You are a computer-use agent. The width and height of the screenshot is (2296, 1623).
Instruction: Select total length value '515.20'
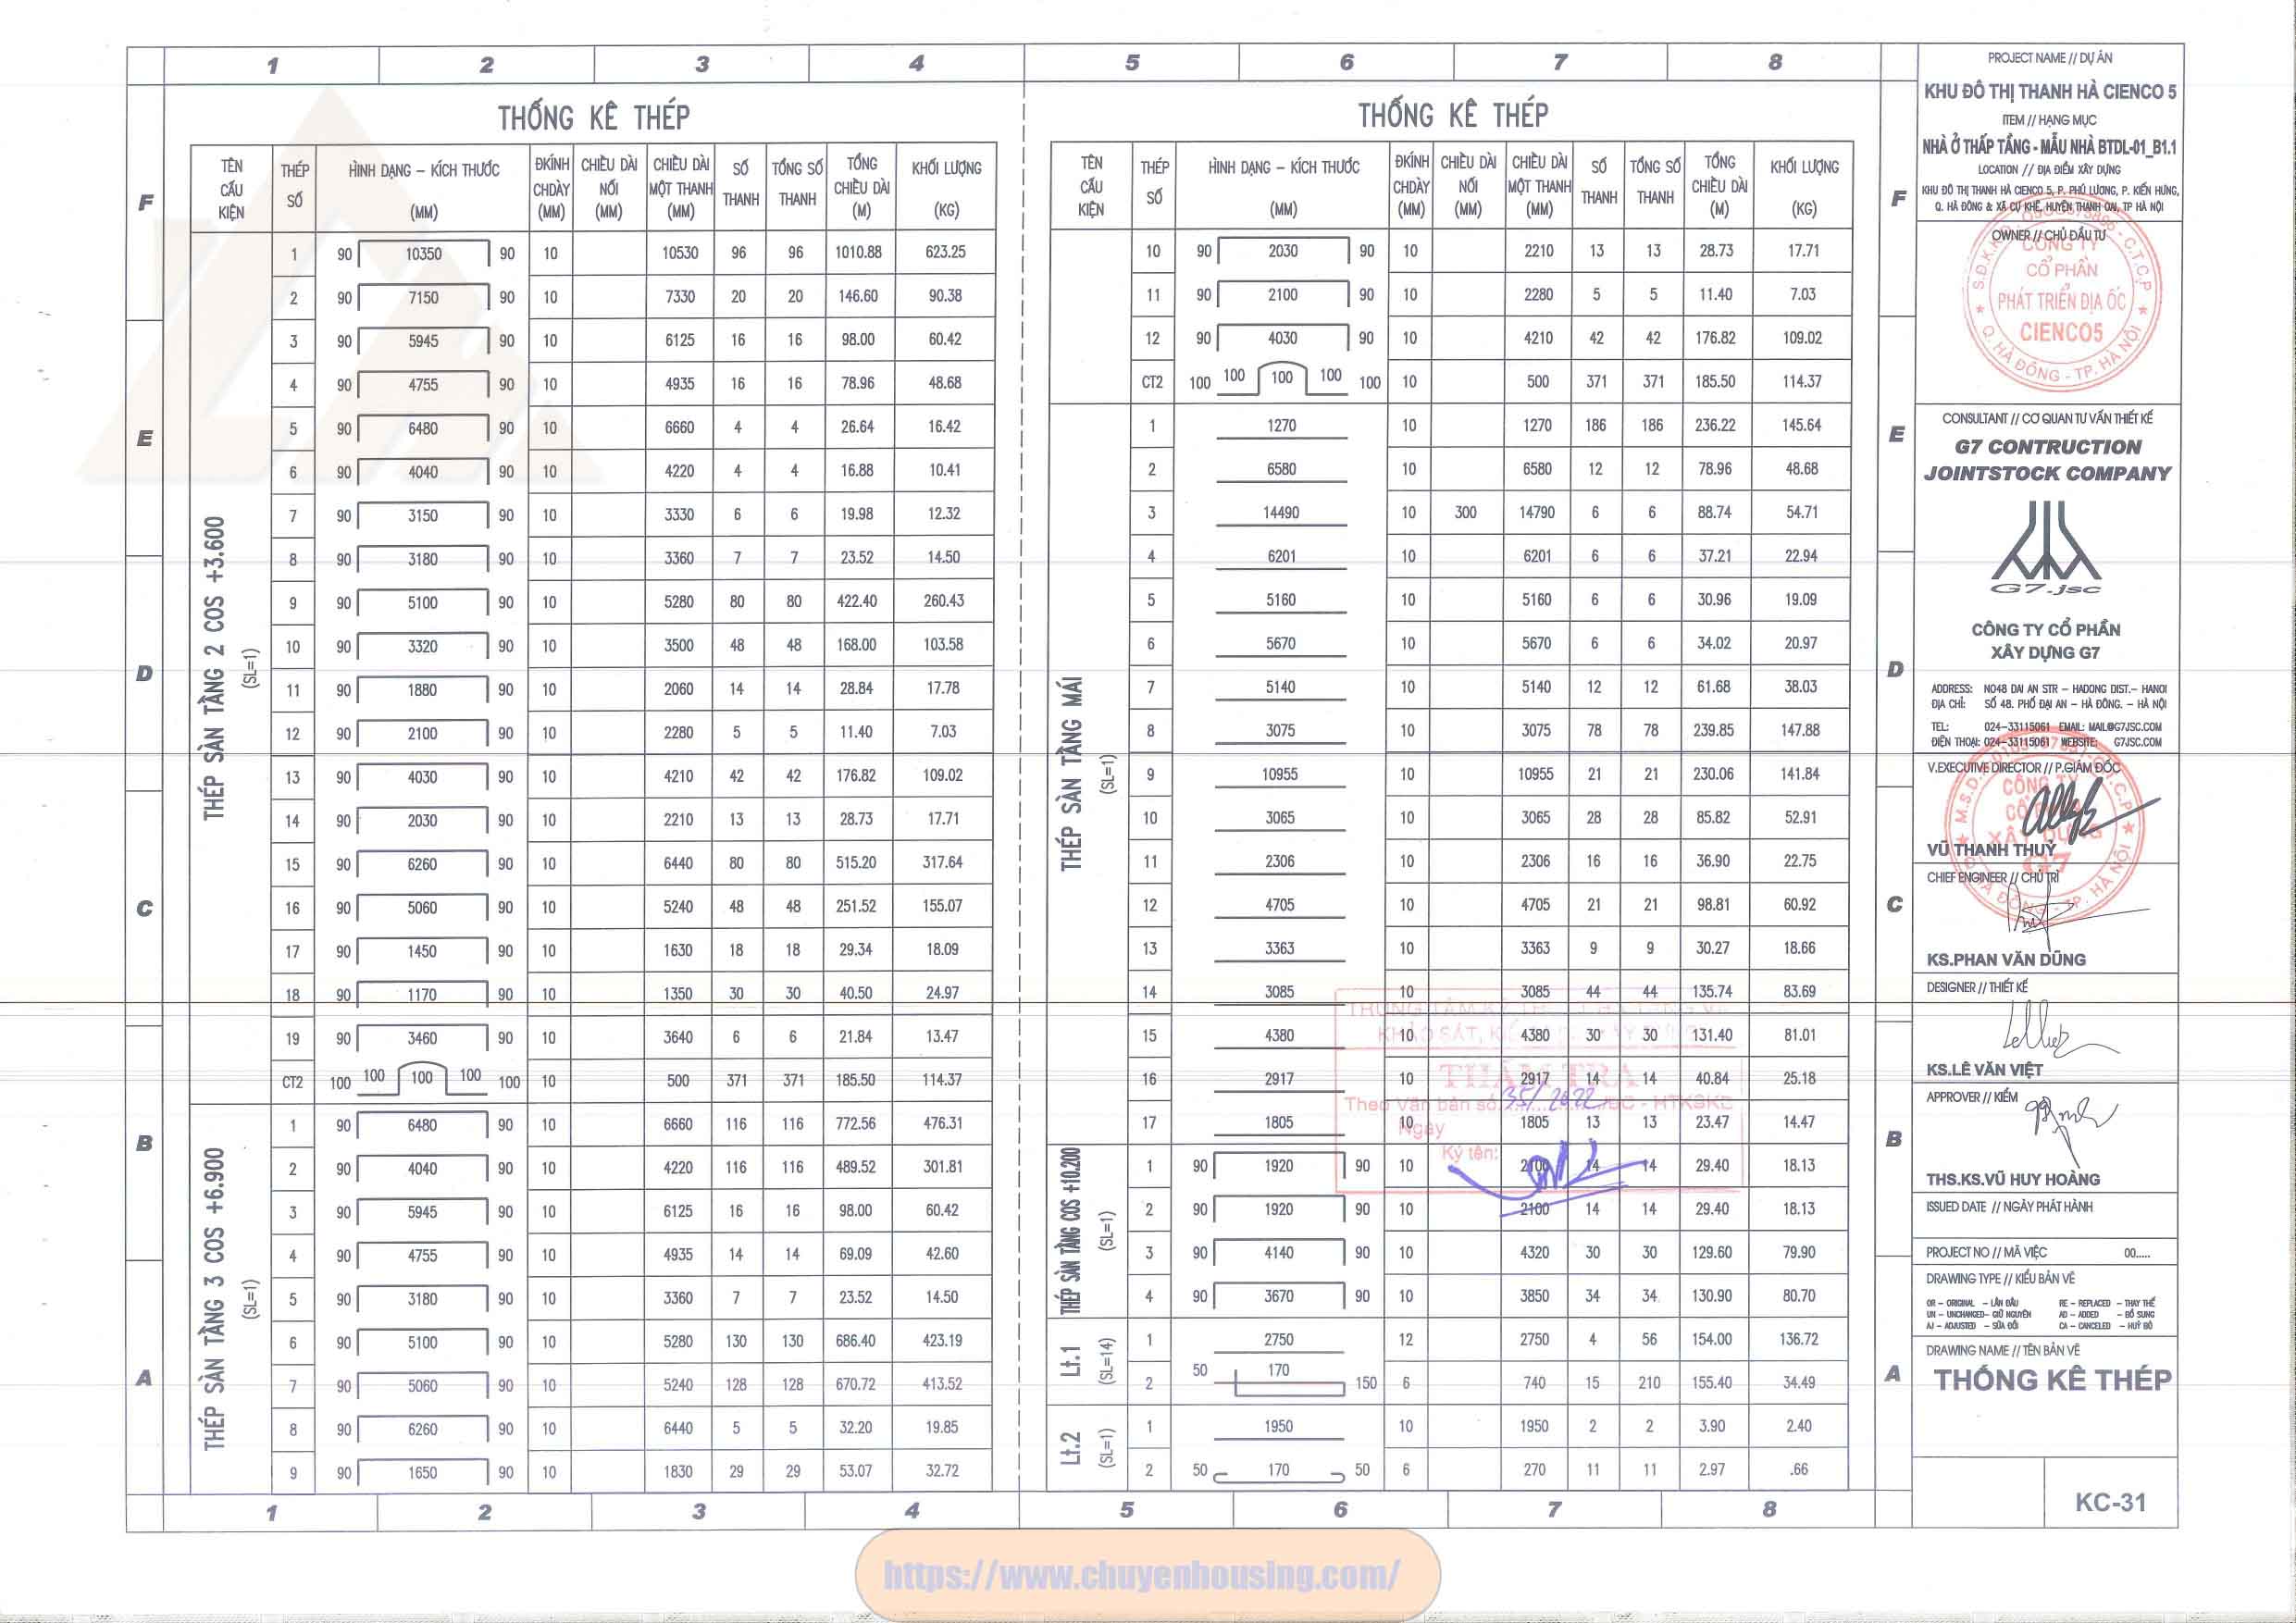pyautogui.click(x=856, y=863)
